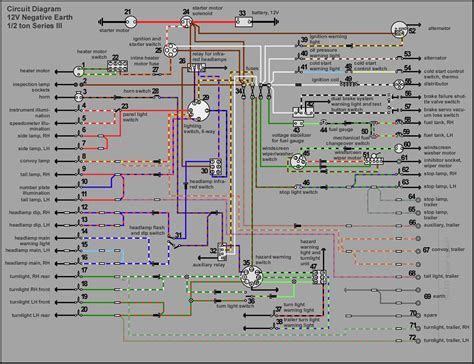This screenshot has height=364, width=474.
Task: Click the "turnlight LH front" label
Action: click(30, 302)
